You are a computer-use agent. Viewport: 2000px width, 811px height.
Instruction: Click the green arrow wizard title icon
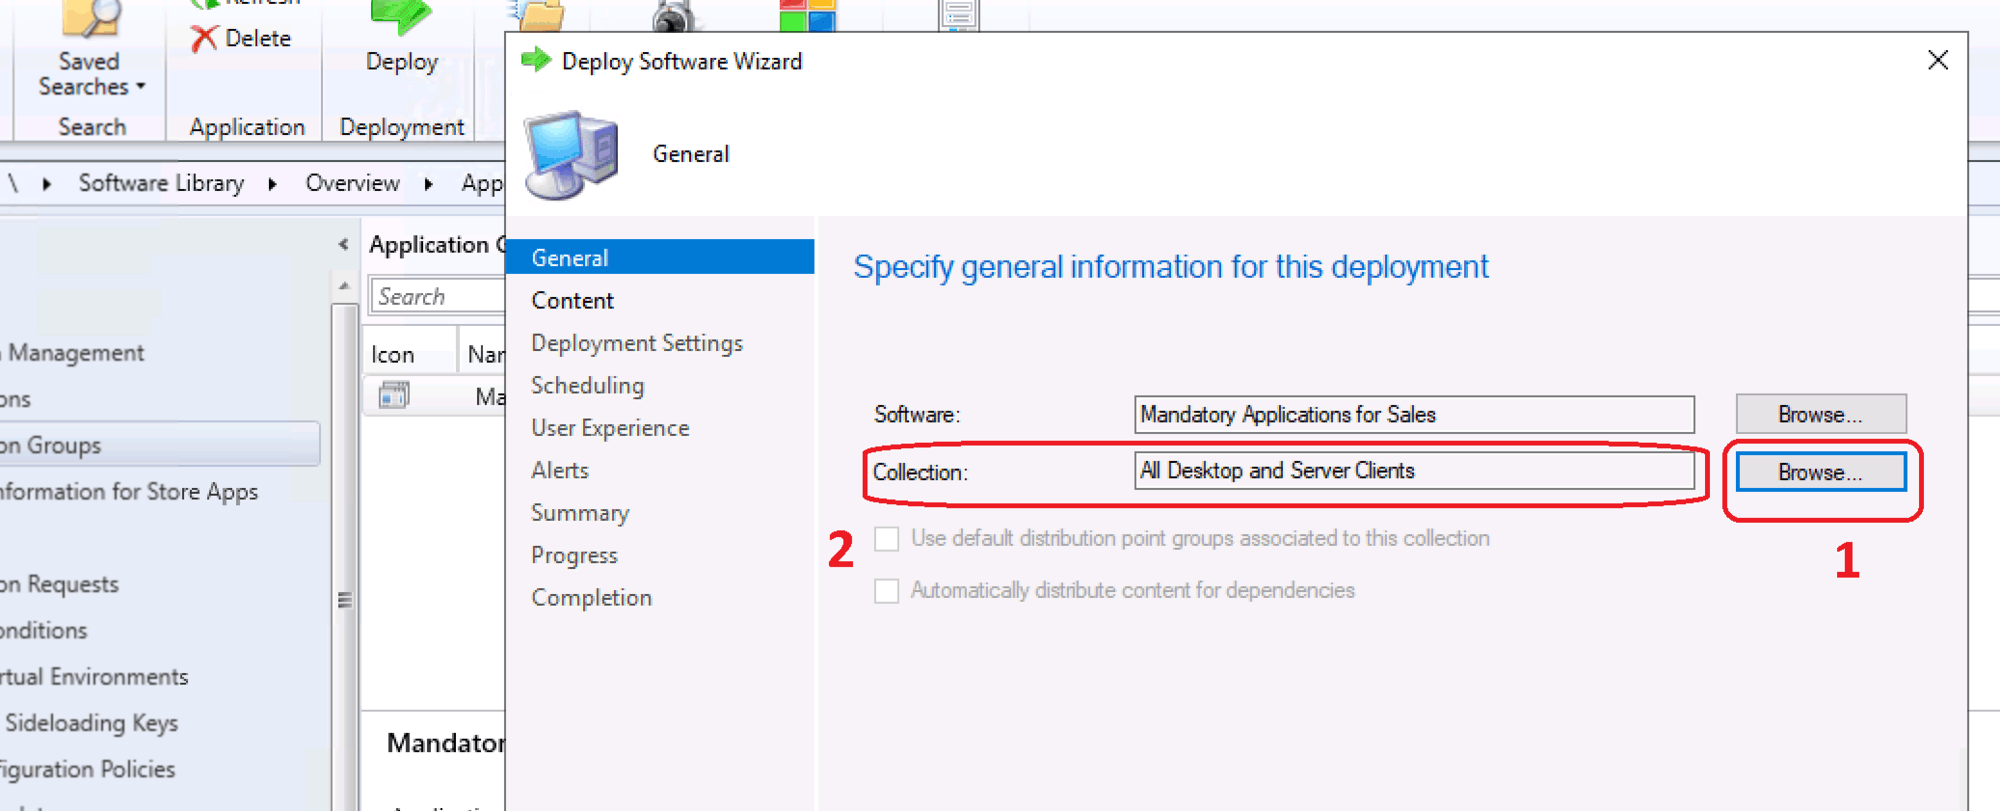click(x=537, y=60)
